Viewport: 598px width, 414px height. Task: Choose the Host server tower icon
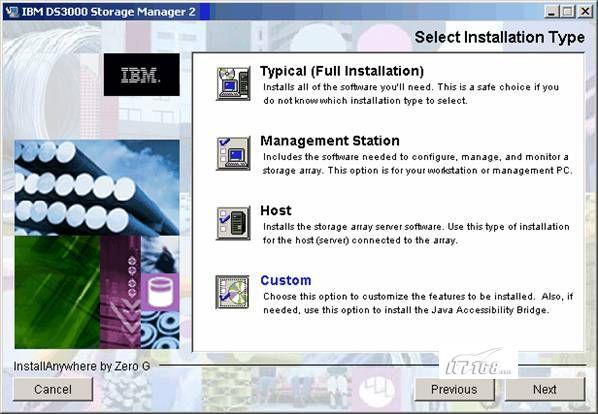233,223
